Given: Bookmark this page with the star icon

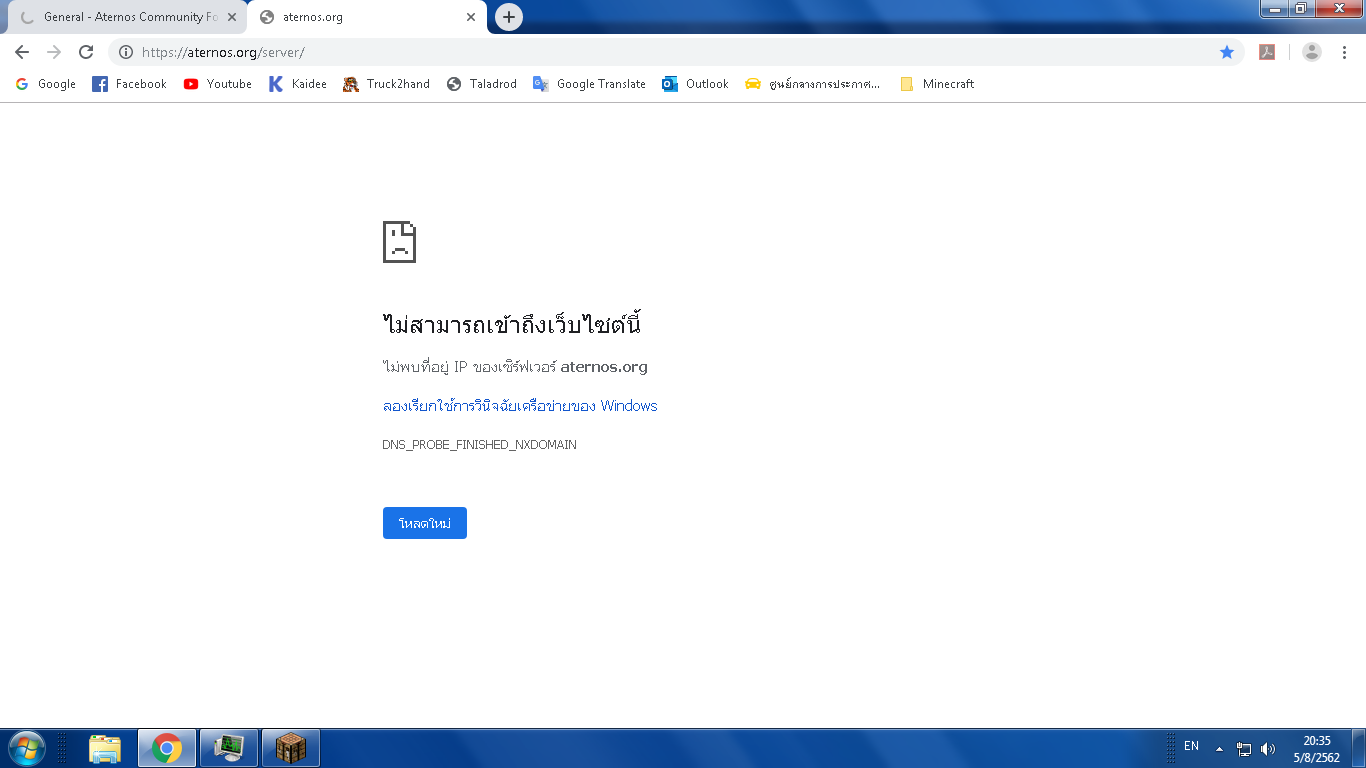Looking at the screenshot, I should coord(1227,52).
